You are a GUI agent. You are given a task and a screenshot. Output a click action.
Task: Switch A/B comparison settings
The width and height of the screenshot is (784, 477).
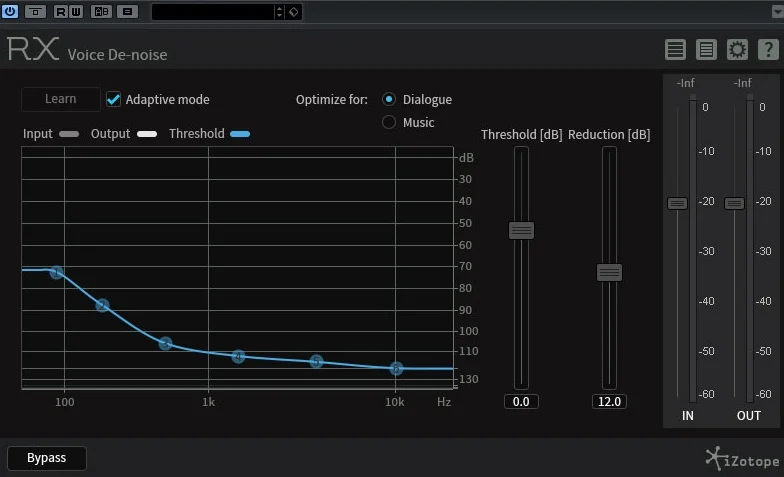102,11
